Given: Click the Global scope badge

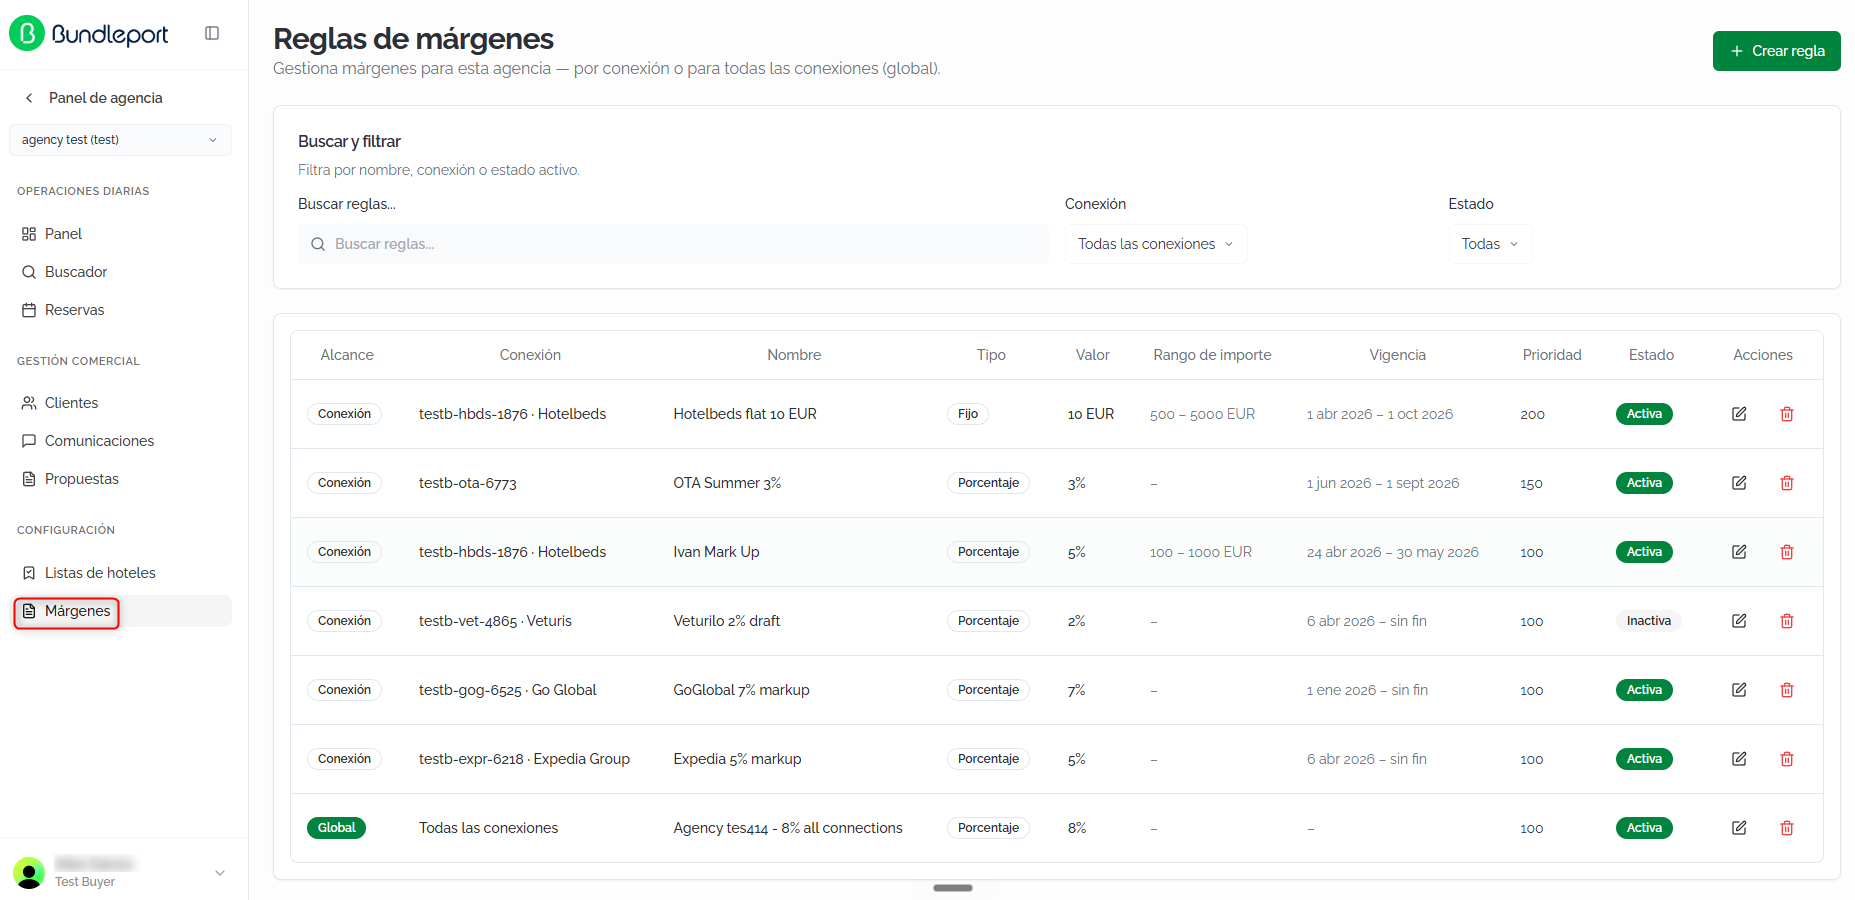Looking at the screenshot, I should pyautogui.click(x=336, y=828).
